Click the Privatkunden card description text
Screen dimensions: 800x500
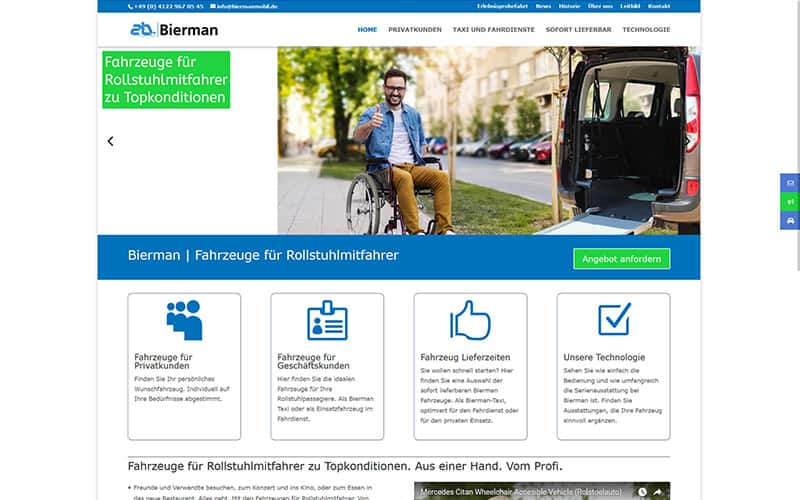[182, 389]
